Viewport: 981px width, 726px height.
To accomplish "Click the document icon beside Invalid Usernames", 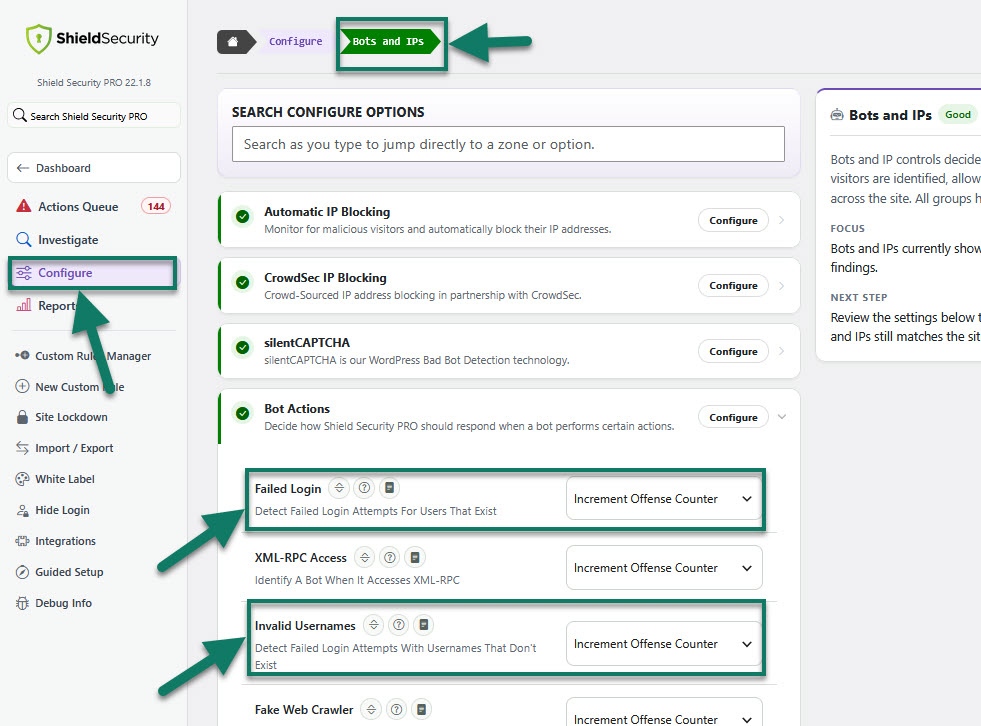I will tap(424, 625).
